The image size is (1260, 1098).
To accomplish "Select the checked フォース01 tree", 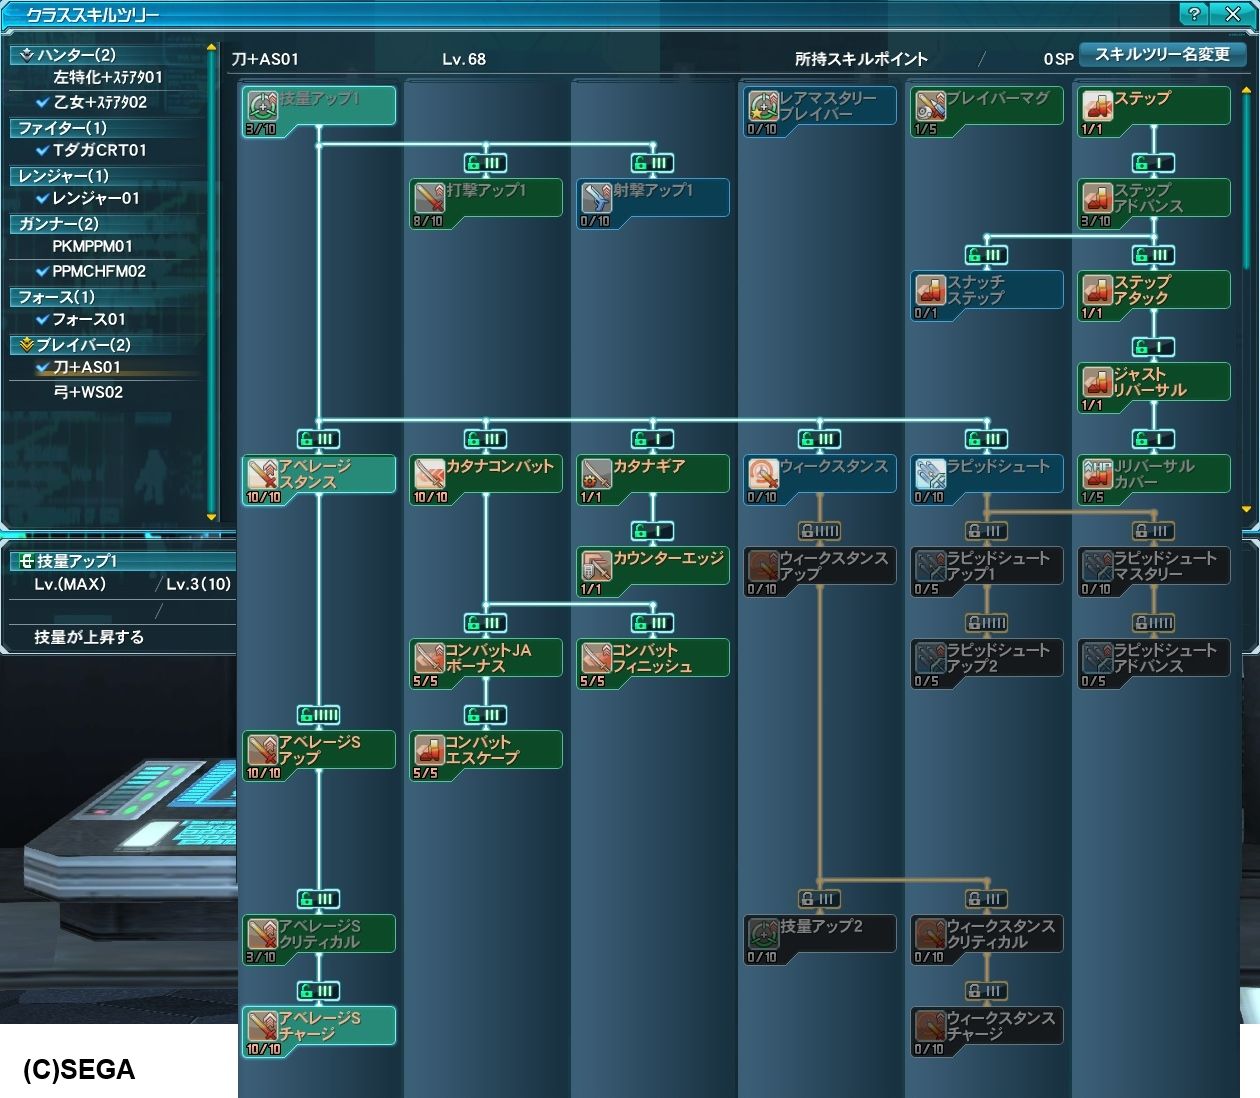I will pos(88,319).
